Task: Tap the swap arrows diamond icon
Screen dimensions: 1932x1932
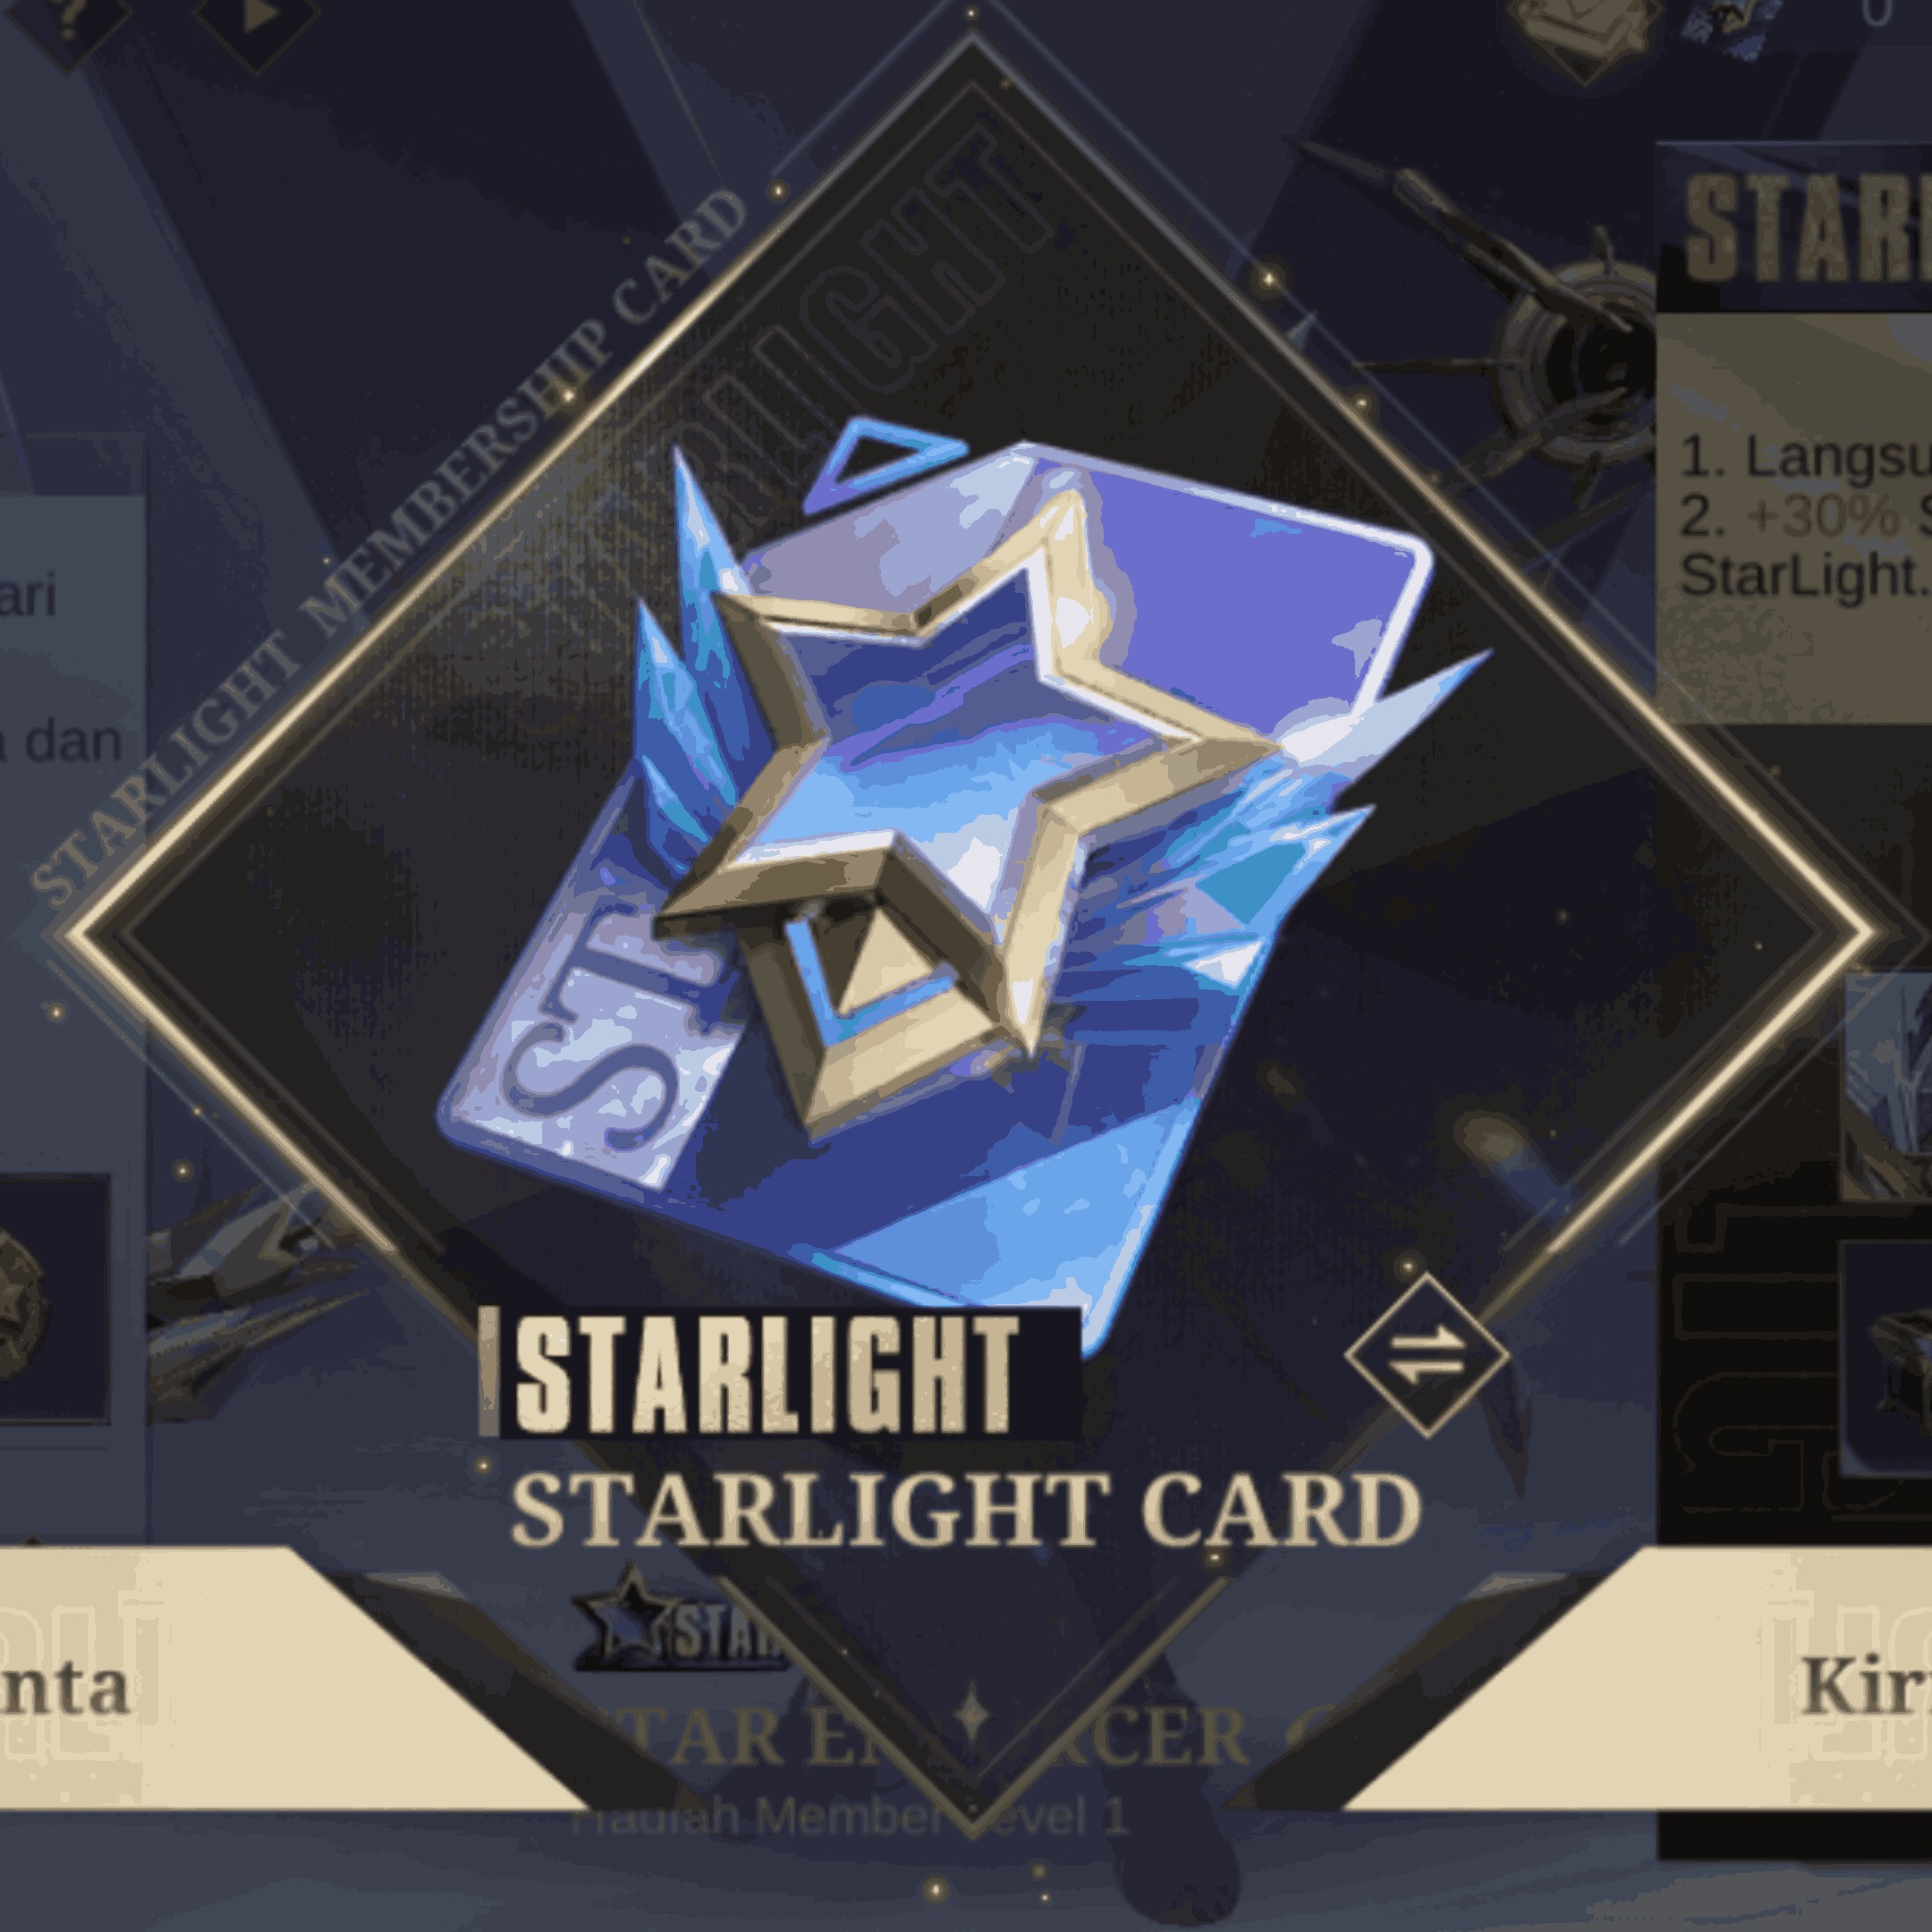Action: click(1427, 1355)
